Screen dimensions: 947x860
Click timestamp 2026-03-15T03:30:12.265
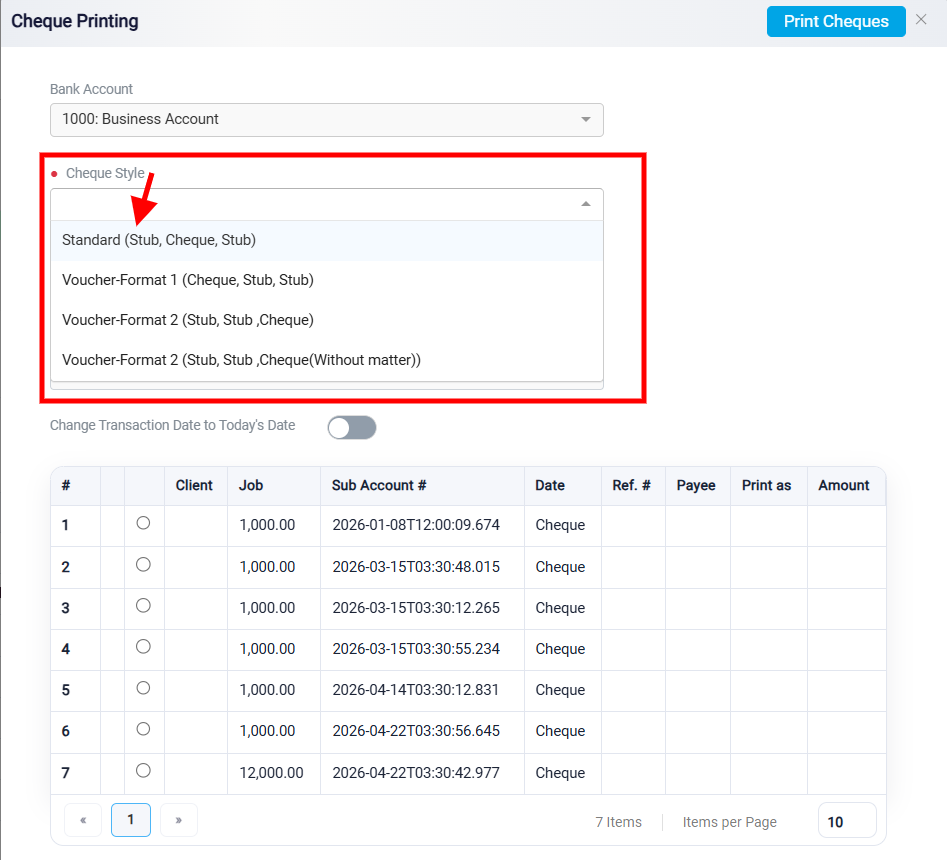[x=416, y=608]
